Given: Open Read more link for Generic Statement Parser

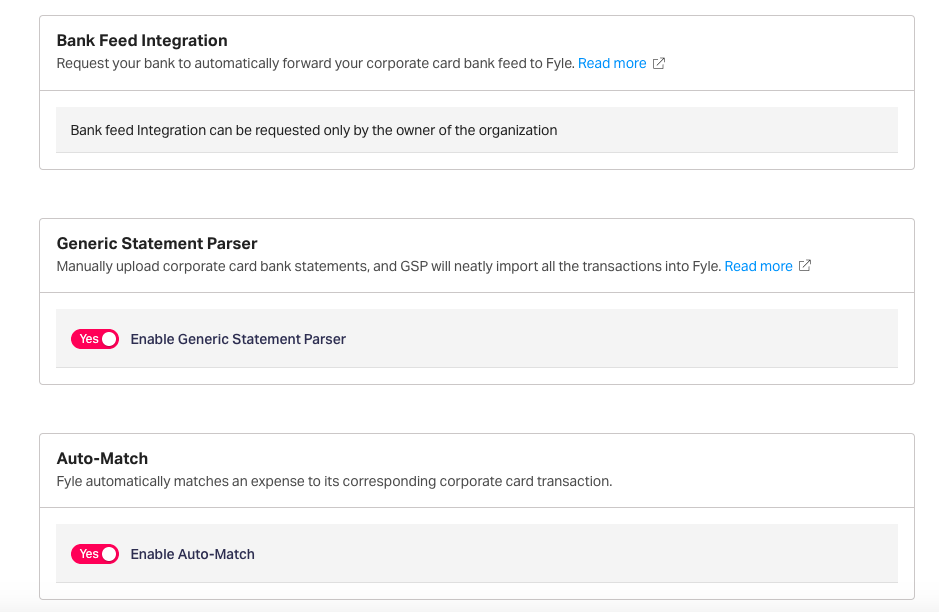Looking at the screenshot, I should tap(758, 266).
